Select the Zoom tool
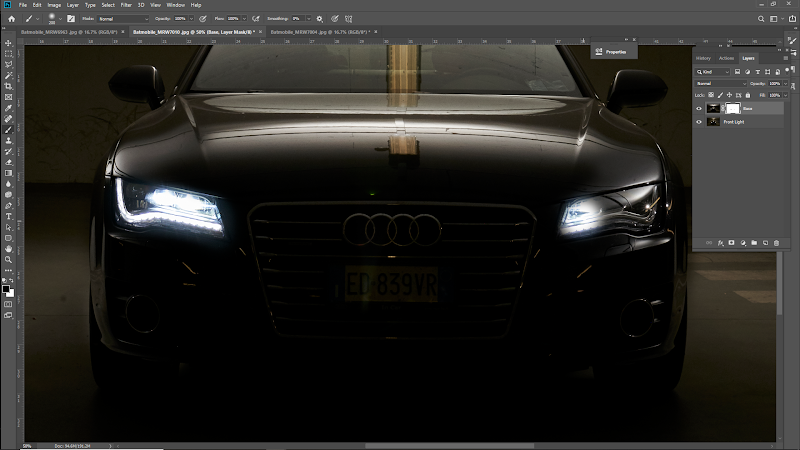The height and width of the screenshot is (450, 800). point(8,260)
